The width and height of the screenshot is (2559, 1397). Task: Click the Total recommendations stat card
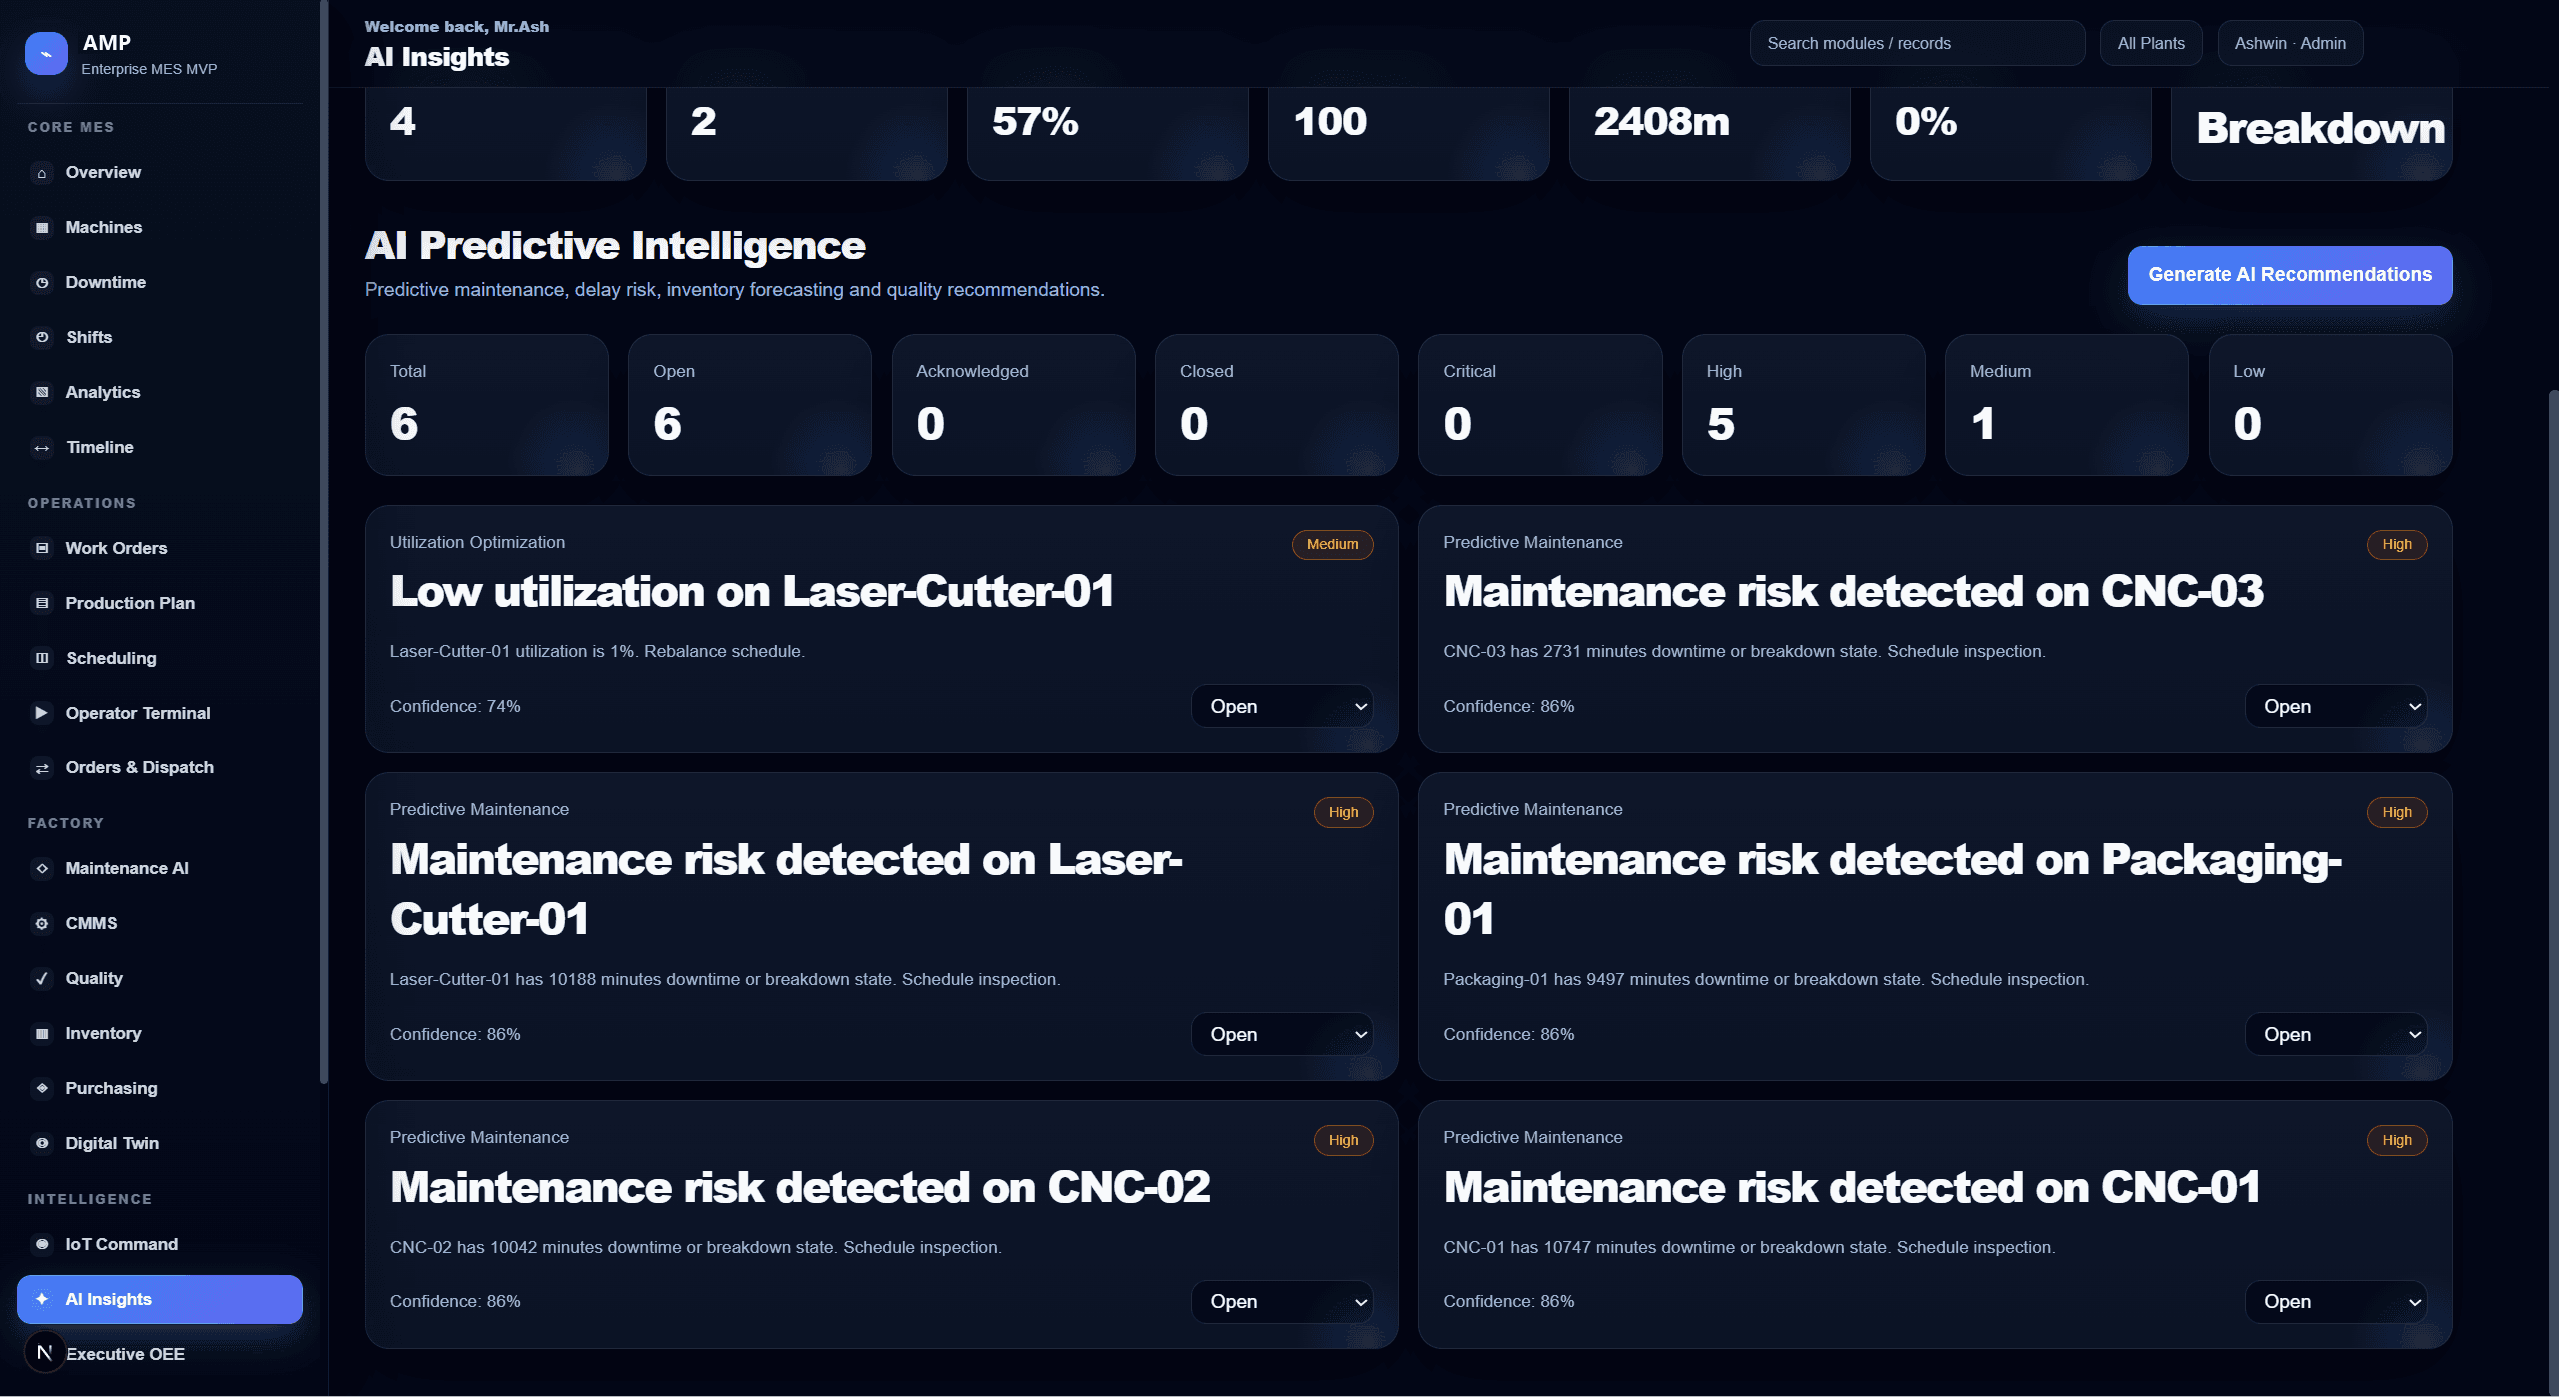pyautogui.click(x=486, y=405)
